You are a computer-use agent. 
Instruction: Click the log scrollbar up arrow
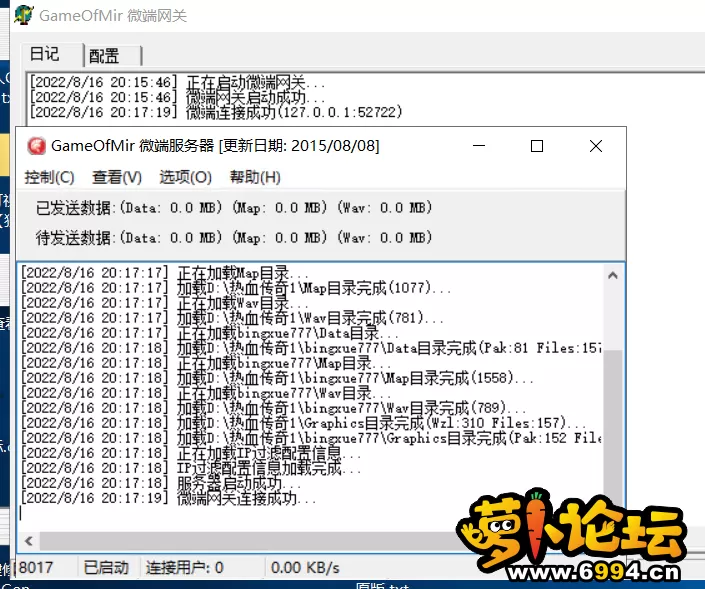click(x=612, y=275)
